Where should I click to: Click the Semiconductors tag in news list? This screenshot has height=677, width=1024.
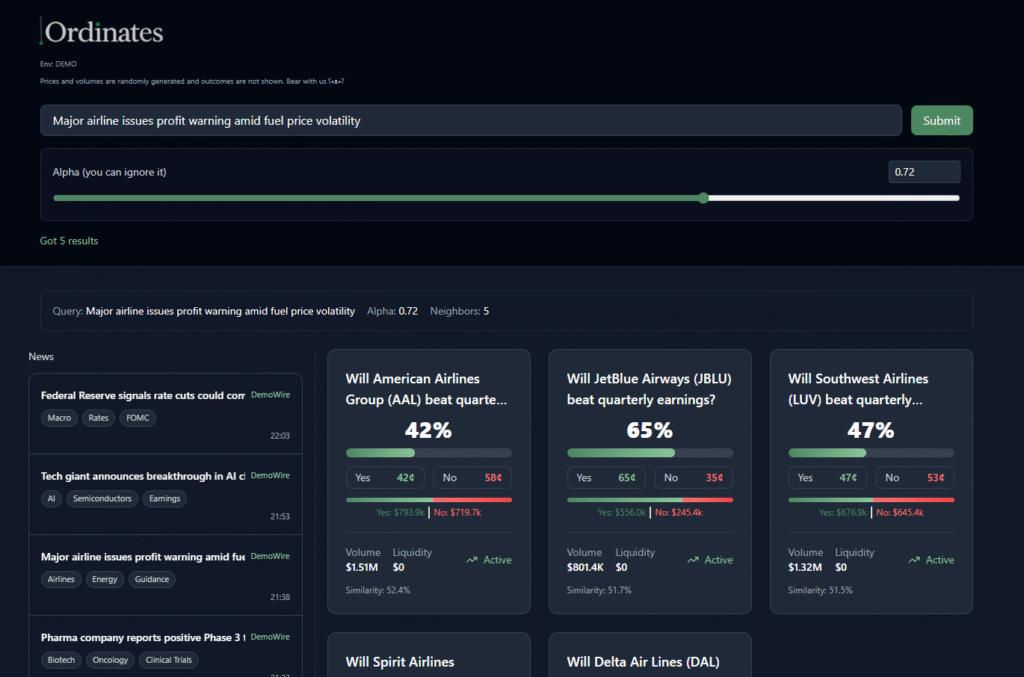tap(102, 498)
